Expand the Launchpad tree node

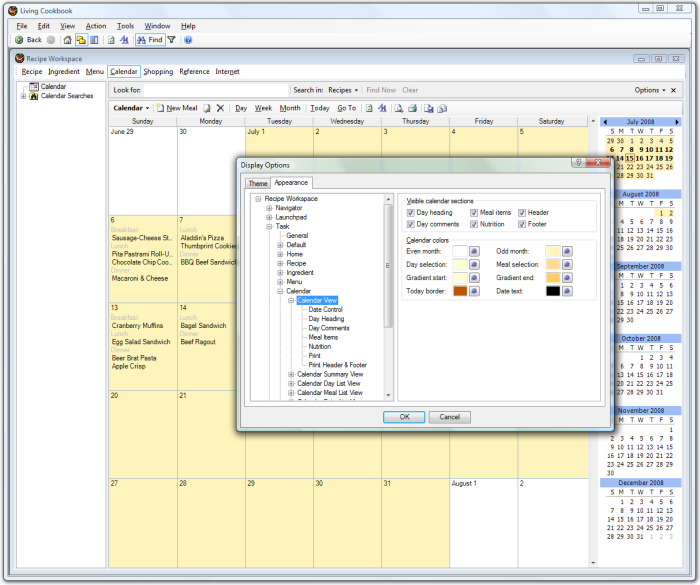269,217
